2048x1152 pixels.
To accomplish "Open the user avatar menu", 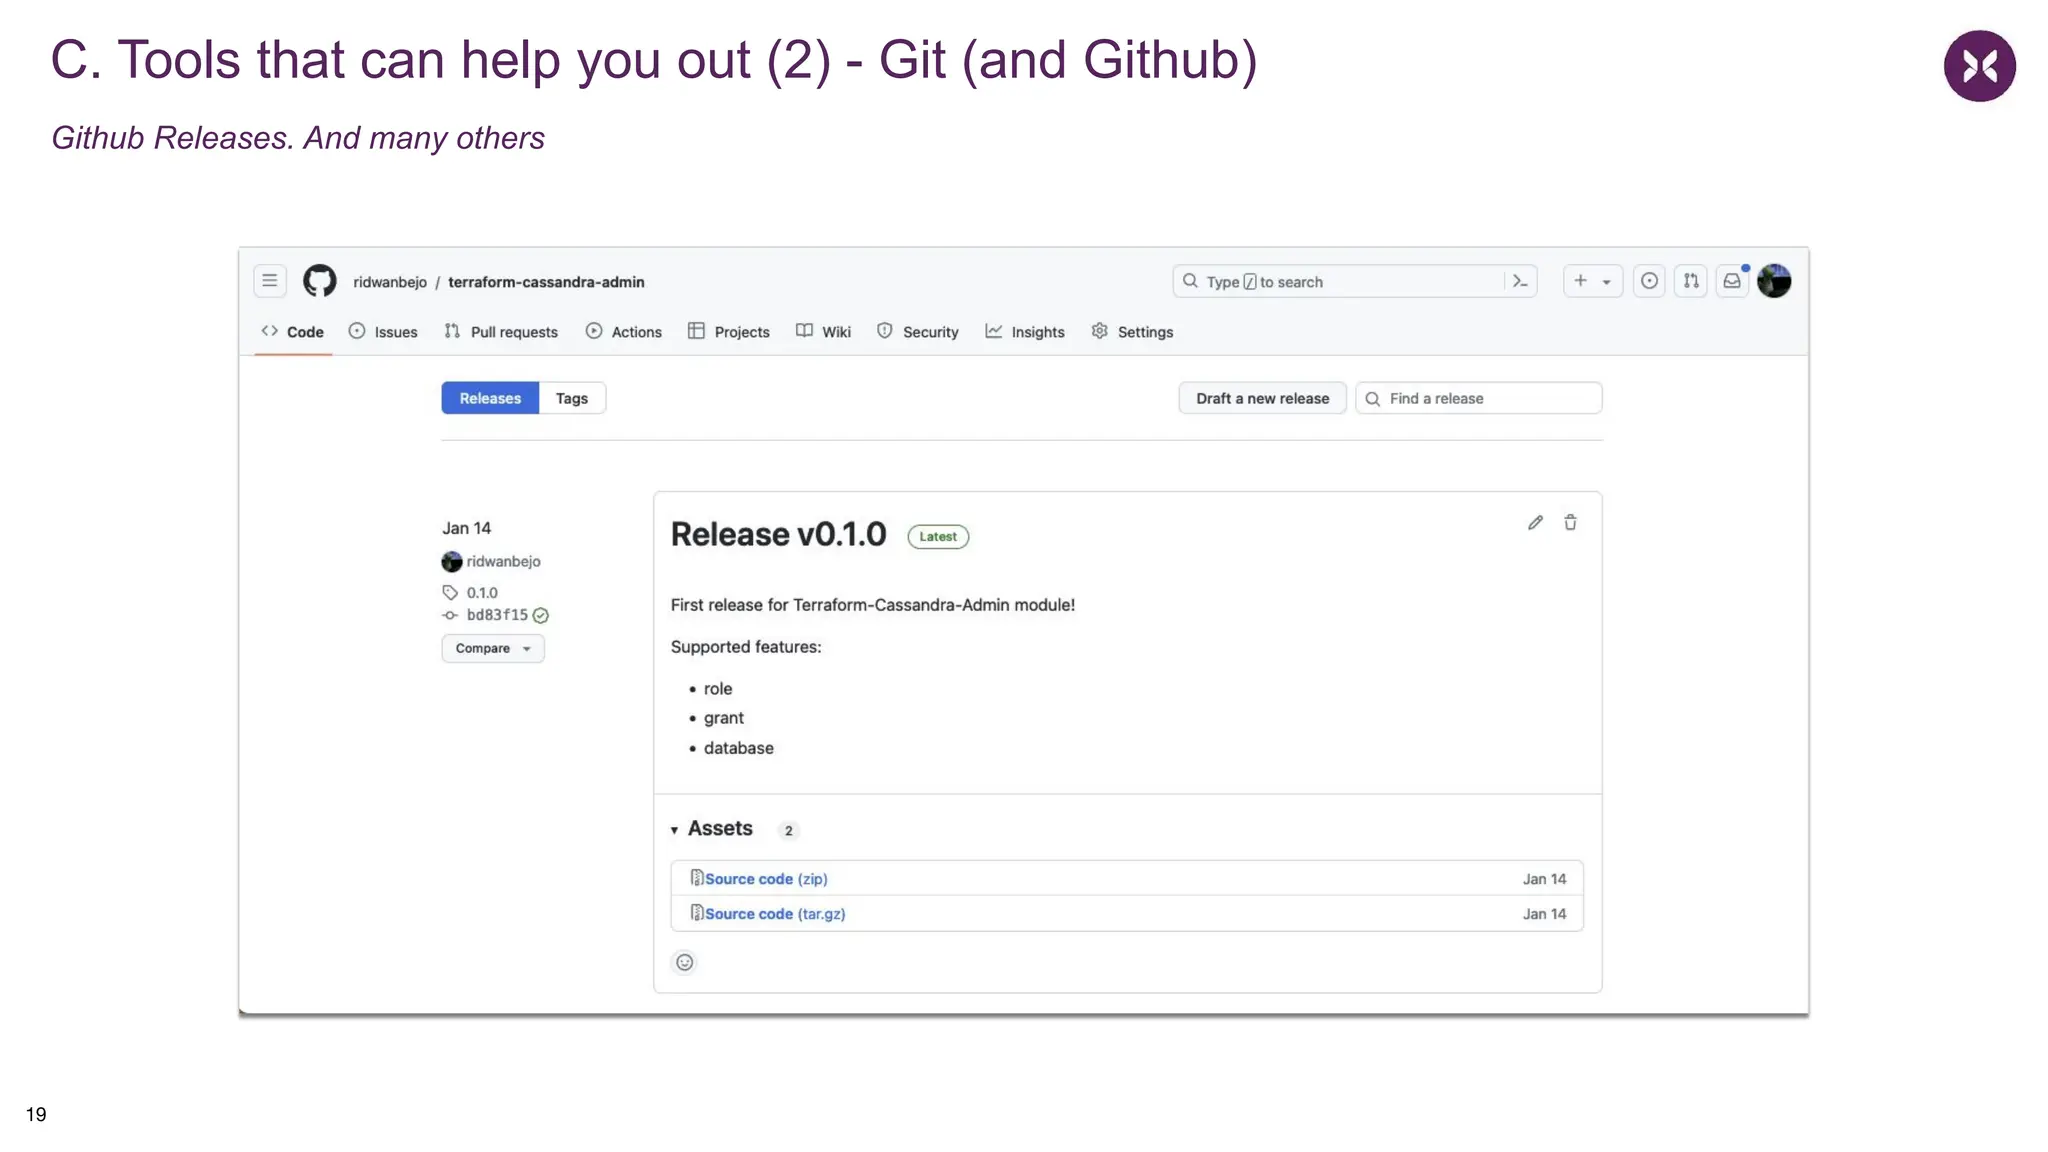I will click(1774, 281).
